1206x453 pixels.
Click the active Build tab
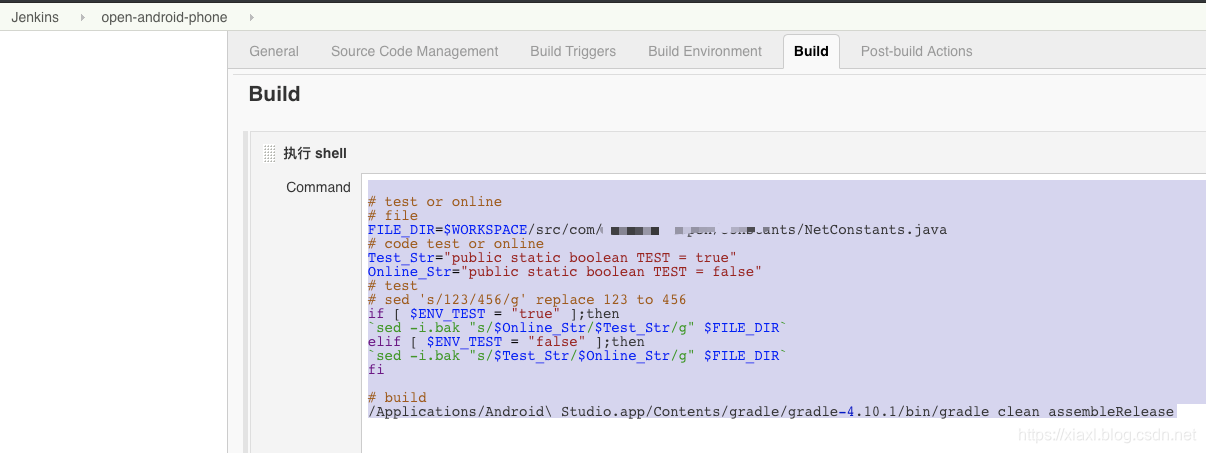(811, 51)
